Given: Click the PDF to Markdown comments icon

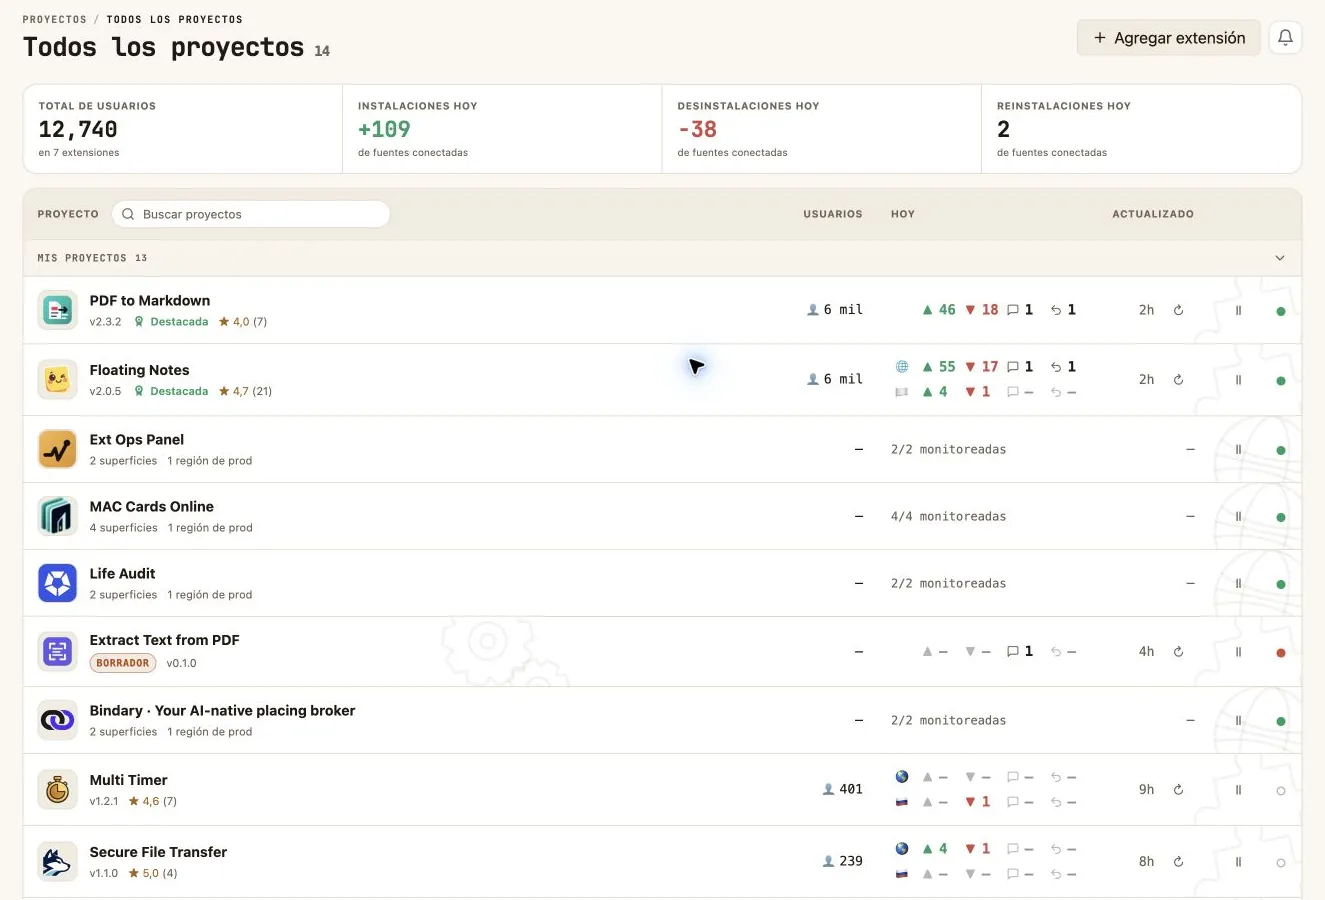Looking at the screenshot, I should pos(1012,310).
